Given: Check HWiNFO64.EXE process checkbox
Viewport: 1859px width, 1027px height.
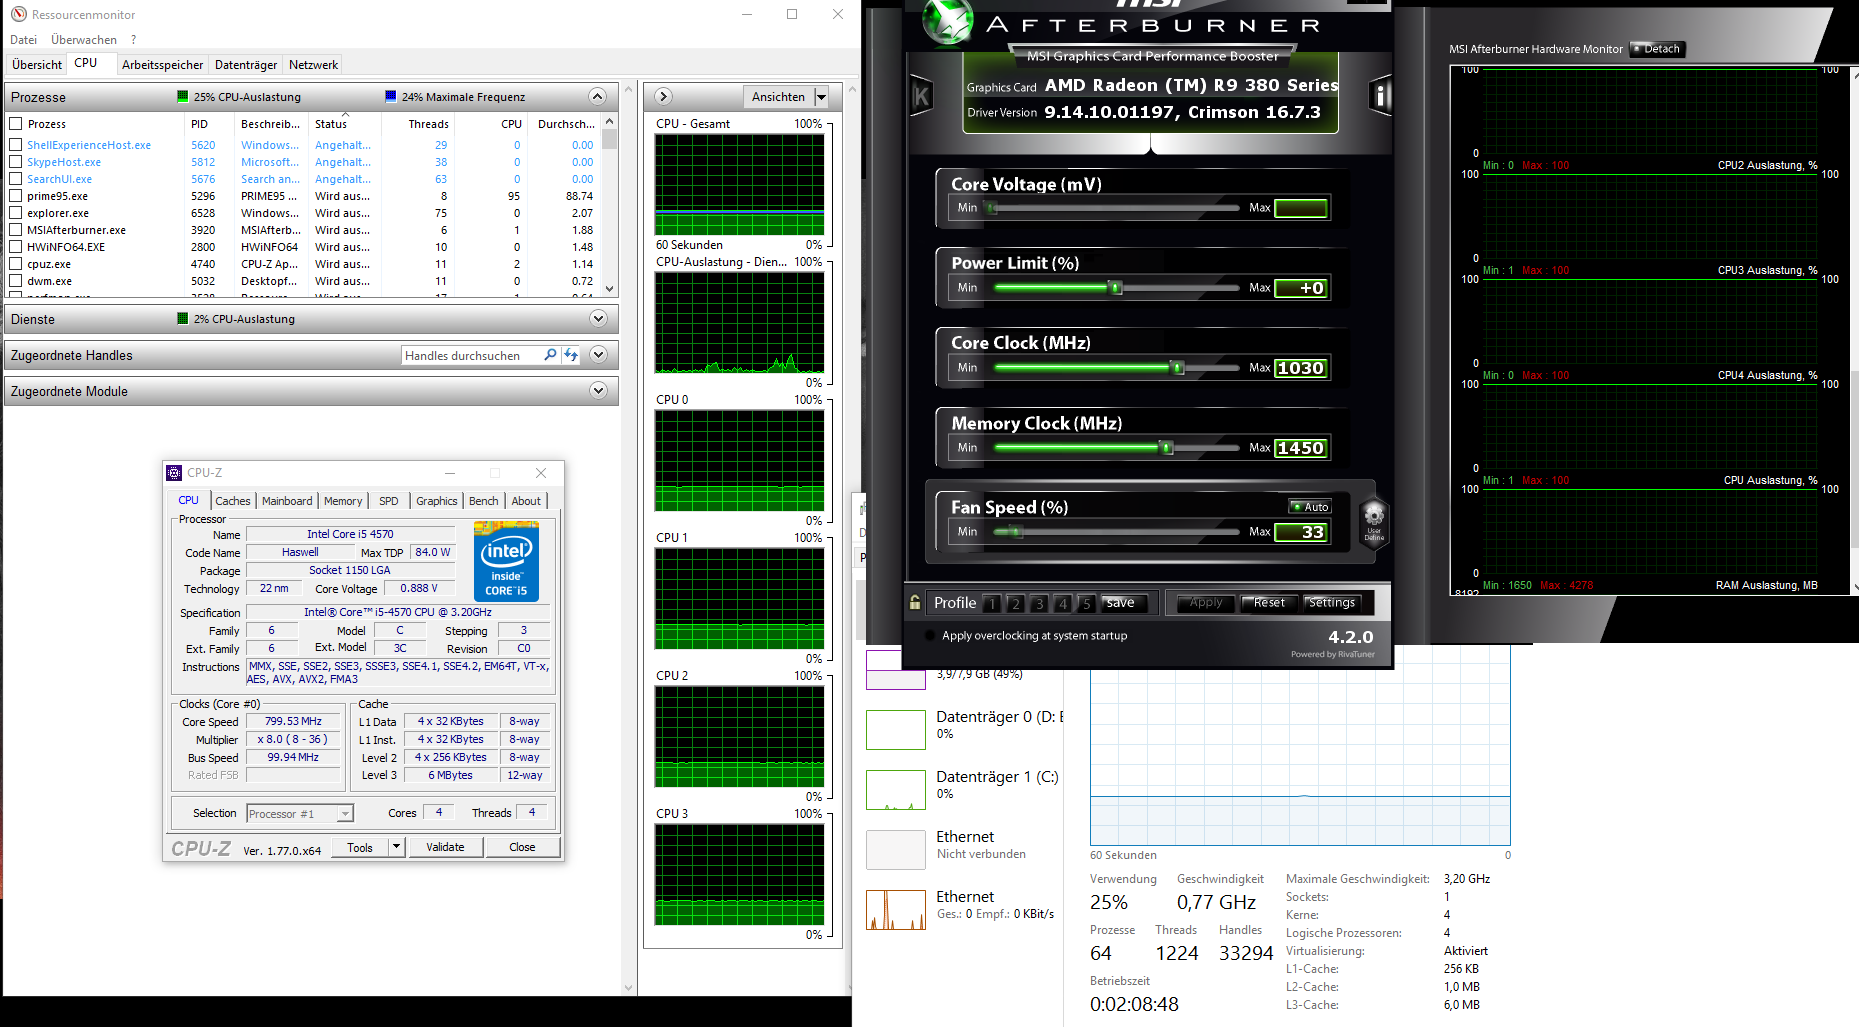Looking at the screenshot, I should [15, 247].
